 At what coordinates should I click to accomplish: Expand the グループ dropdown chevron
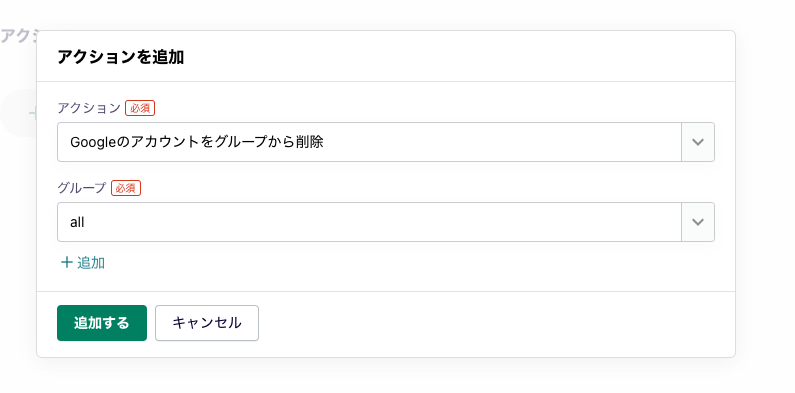click(698, 222)
